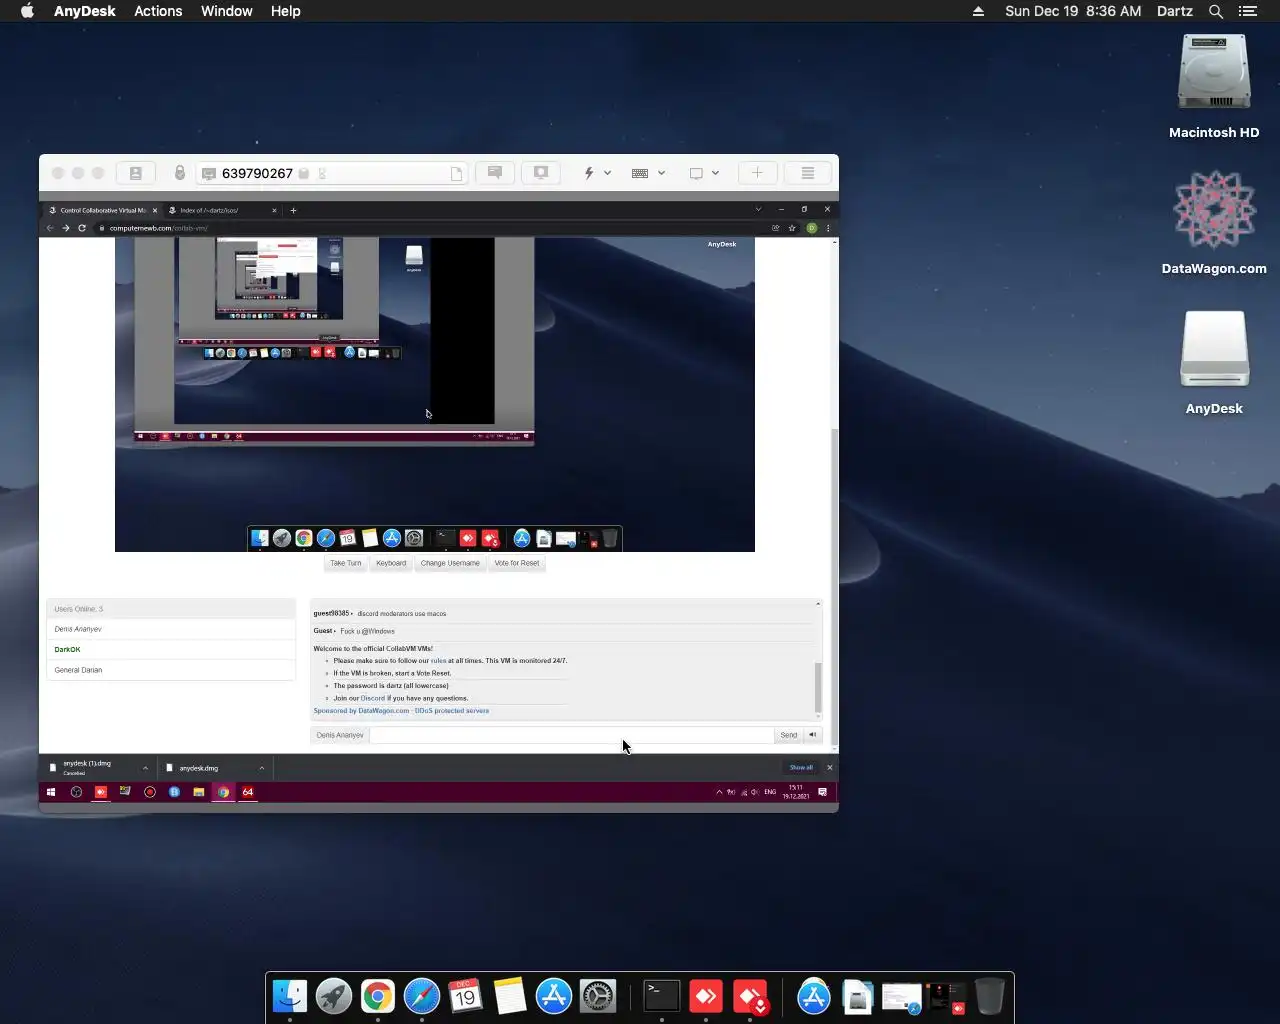Click AnyDesk icon in remote Windows taskbar

101,792
